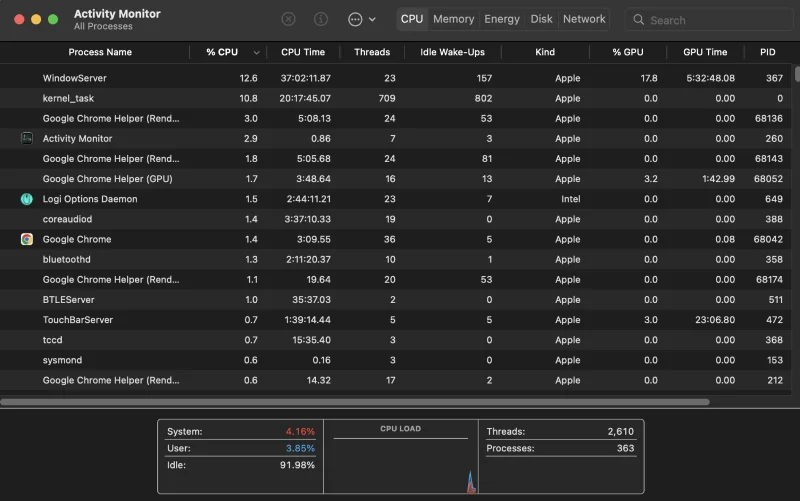800x501 pixels.
Task: Open the process Info (i) toolbar icon
Action: [x=320, y=19]
